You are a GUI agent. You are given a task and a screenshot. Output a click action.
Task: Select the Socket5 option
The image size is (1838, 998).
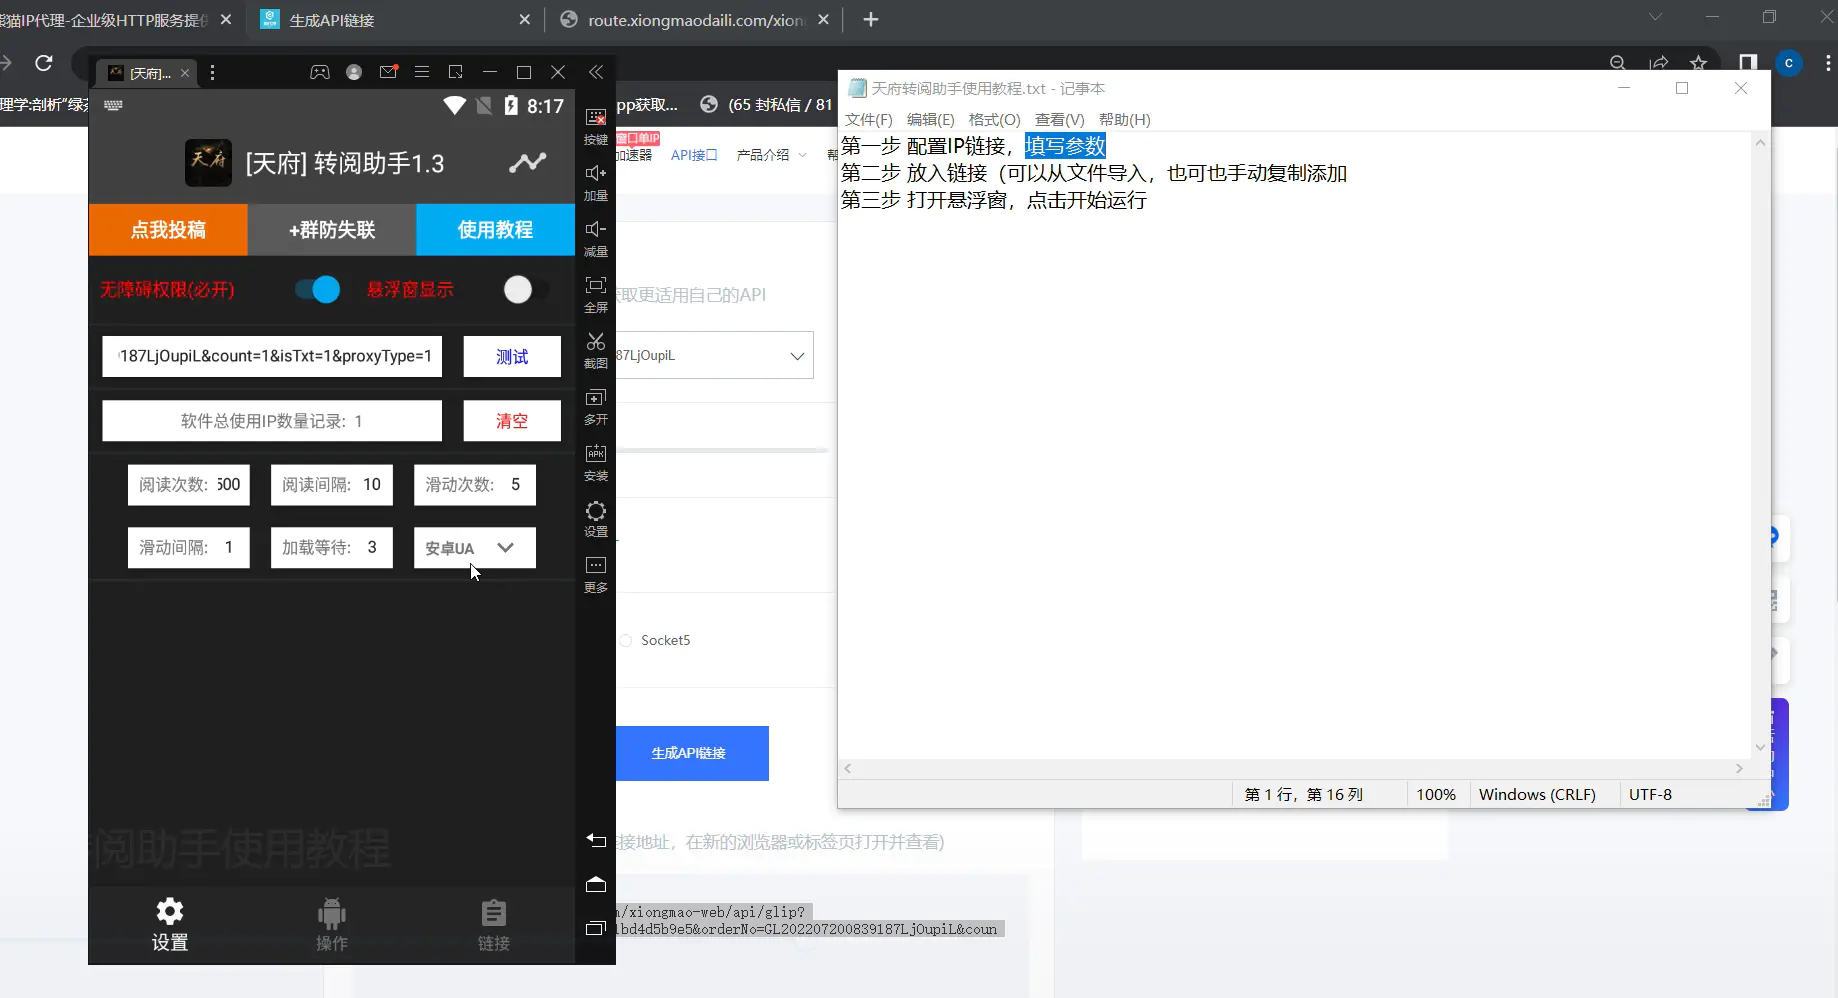click(x=626, y=640)
